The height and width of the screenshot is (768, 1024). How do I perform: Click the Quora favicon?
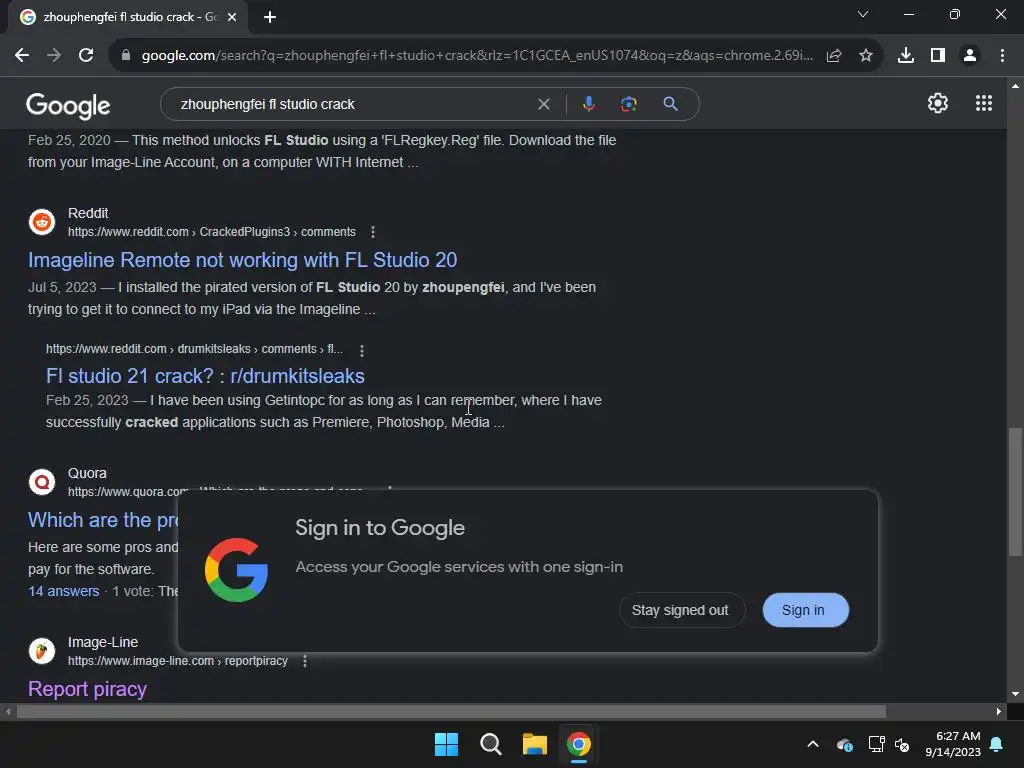42,482
